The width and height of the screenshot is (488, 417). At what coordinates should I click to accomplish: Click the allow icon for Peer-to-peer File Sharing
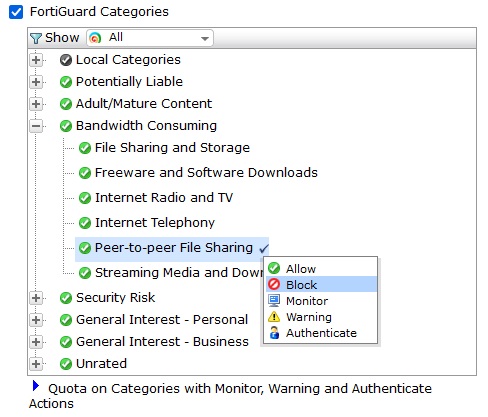pyautogui.click(x=85, y=248)
